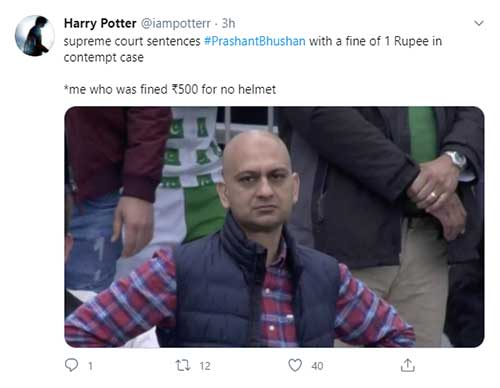Click the green flag shirt in the photo
500x388 pixels.
click(x=193, y=173)
